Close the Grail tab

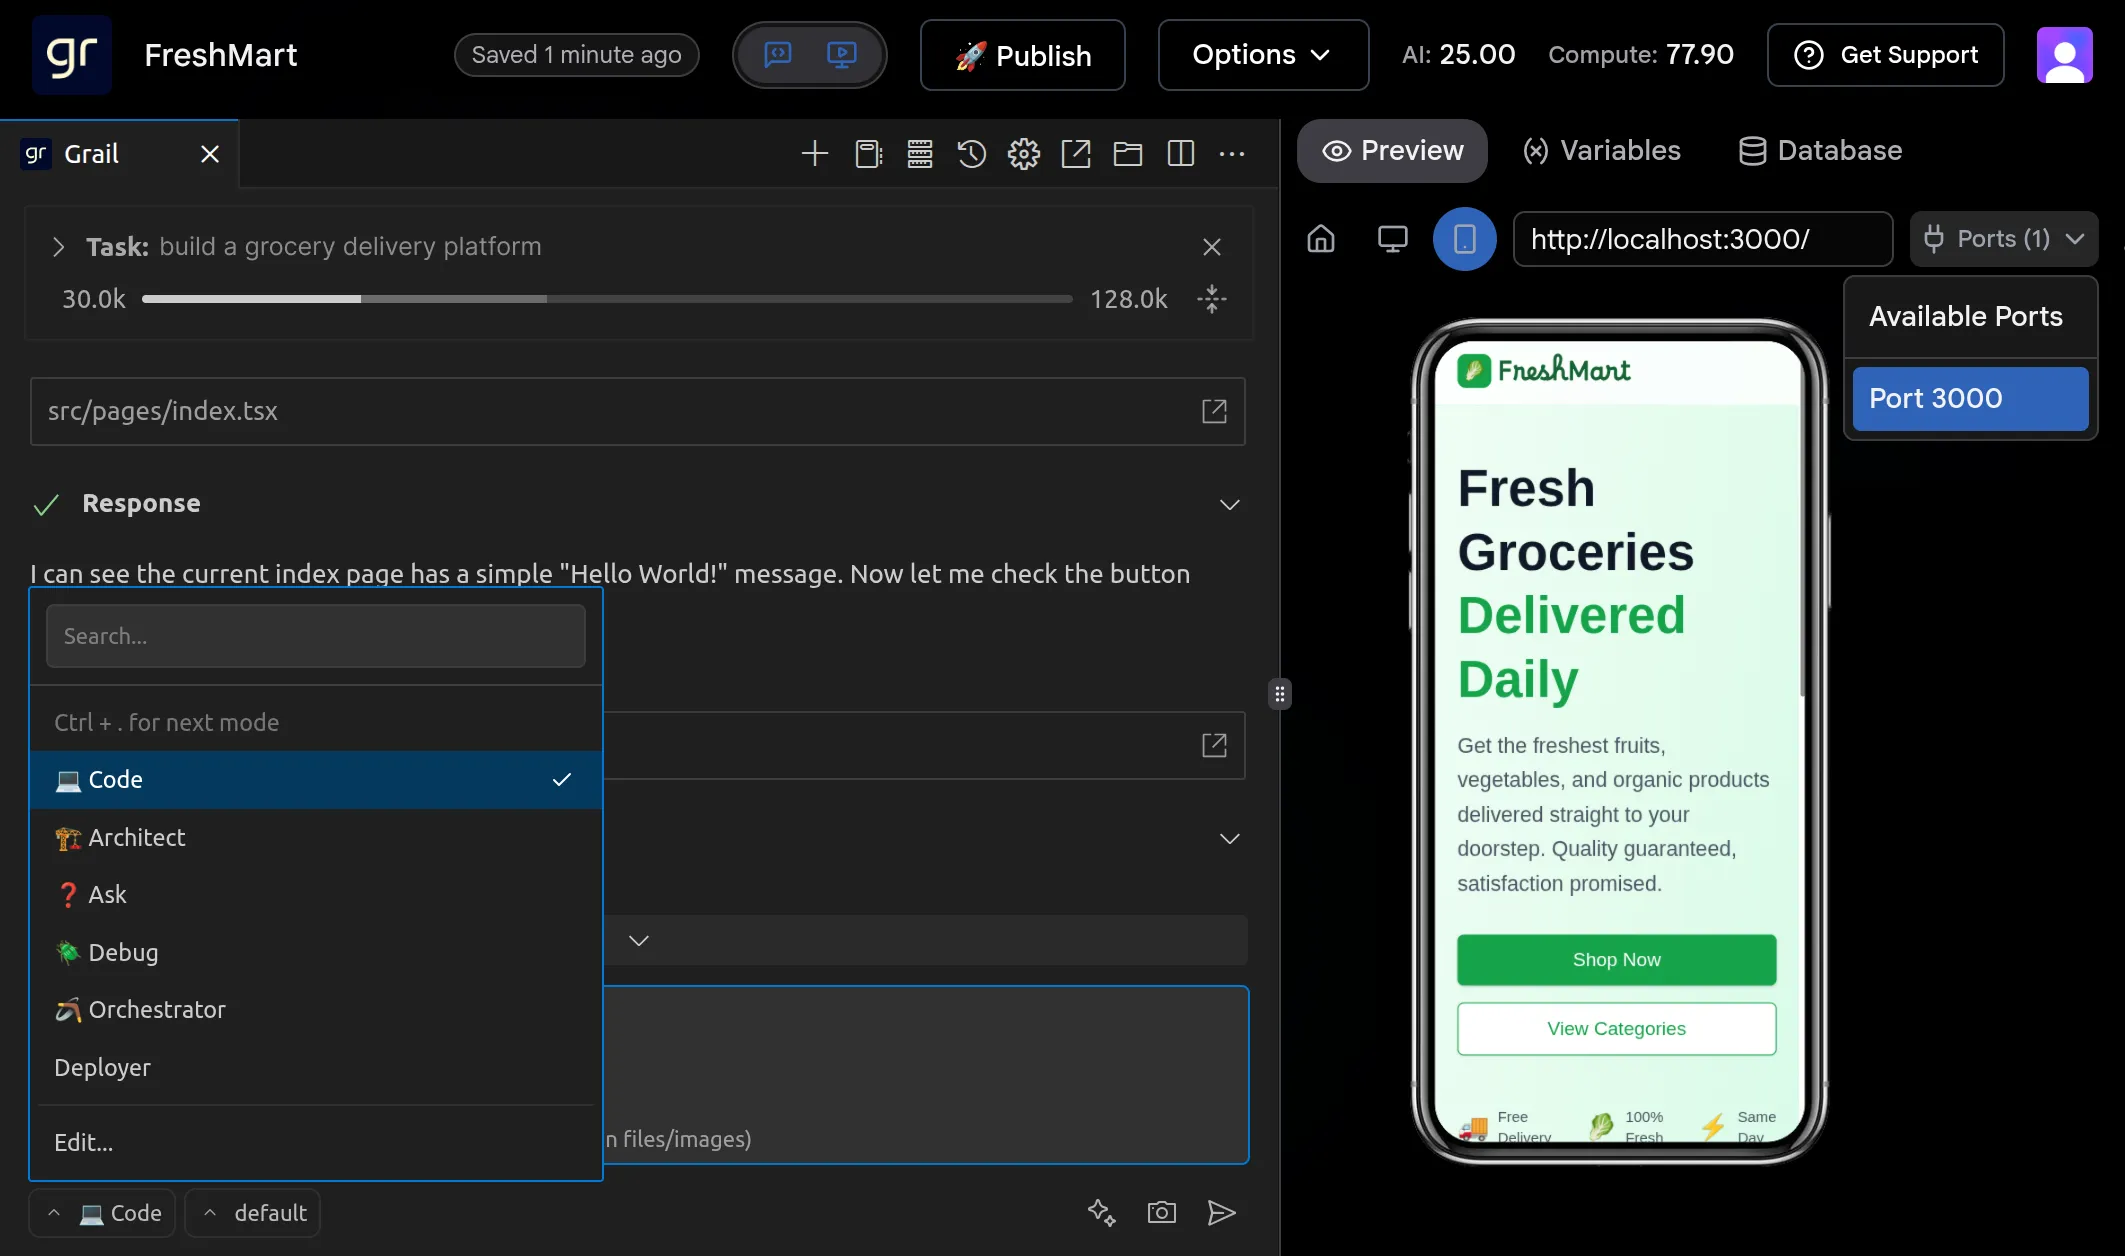(x=210, y=154)
